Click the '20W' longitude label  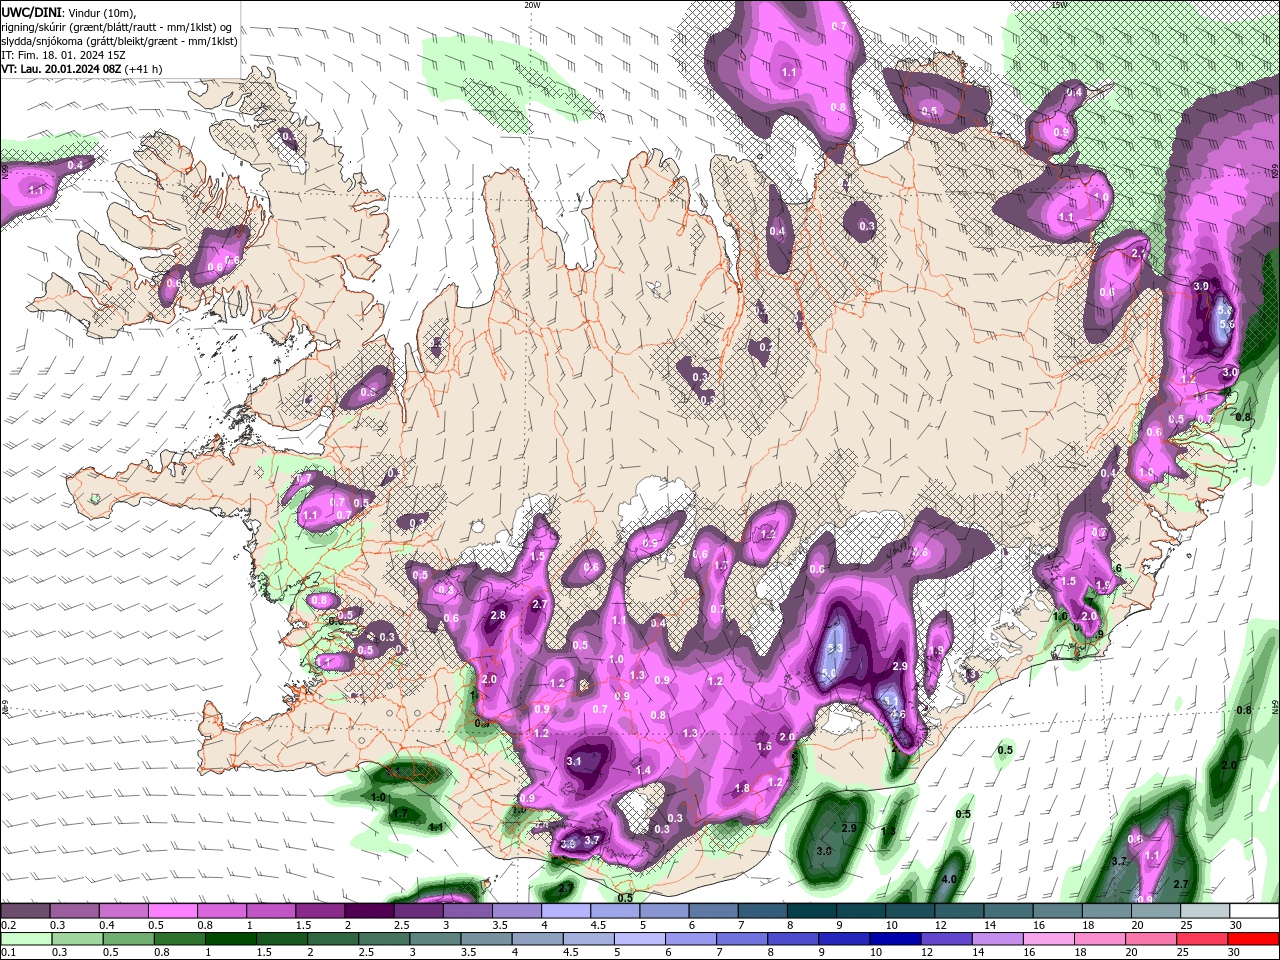pos(532,5)
